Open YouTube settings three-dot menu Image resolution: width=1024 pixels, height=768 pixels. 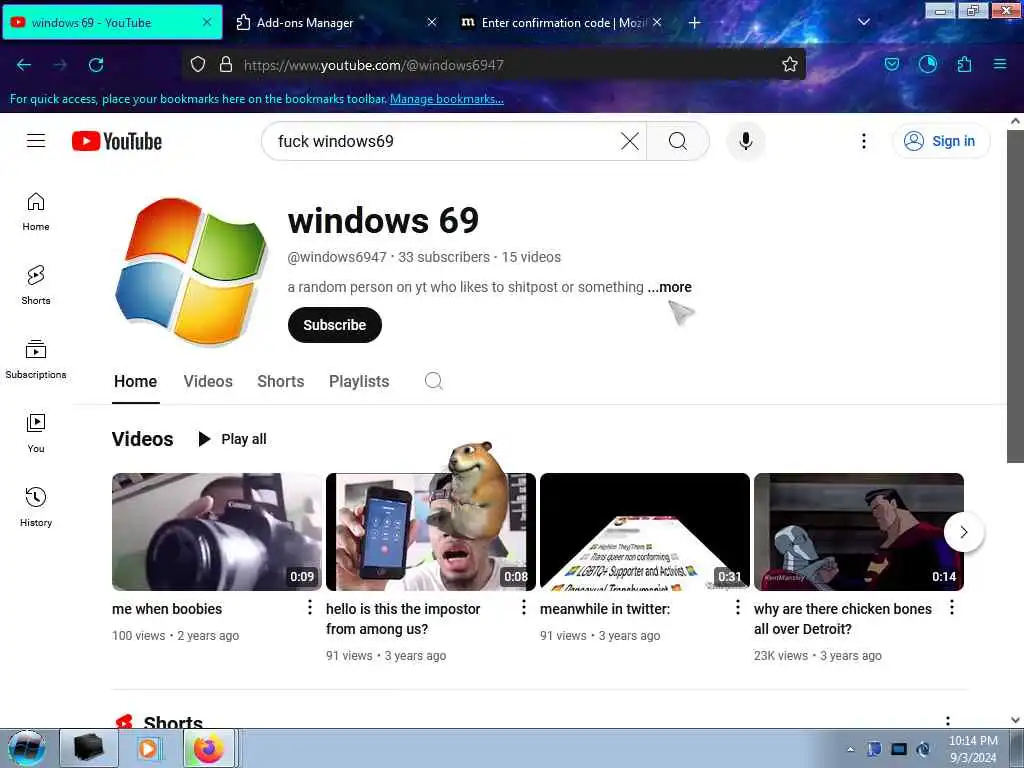coord(863,141)
